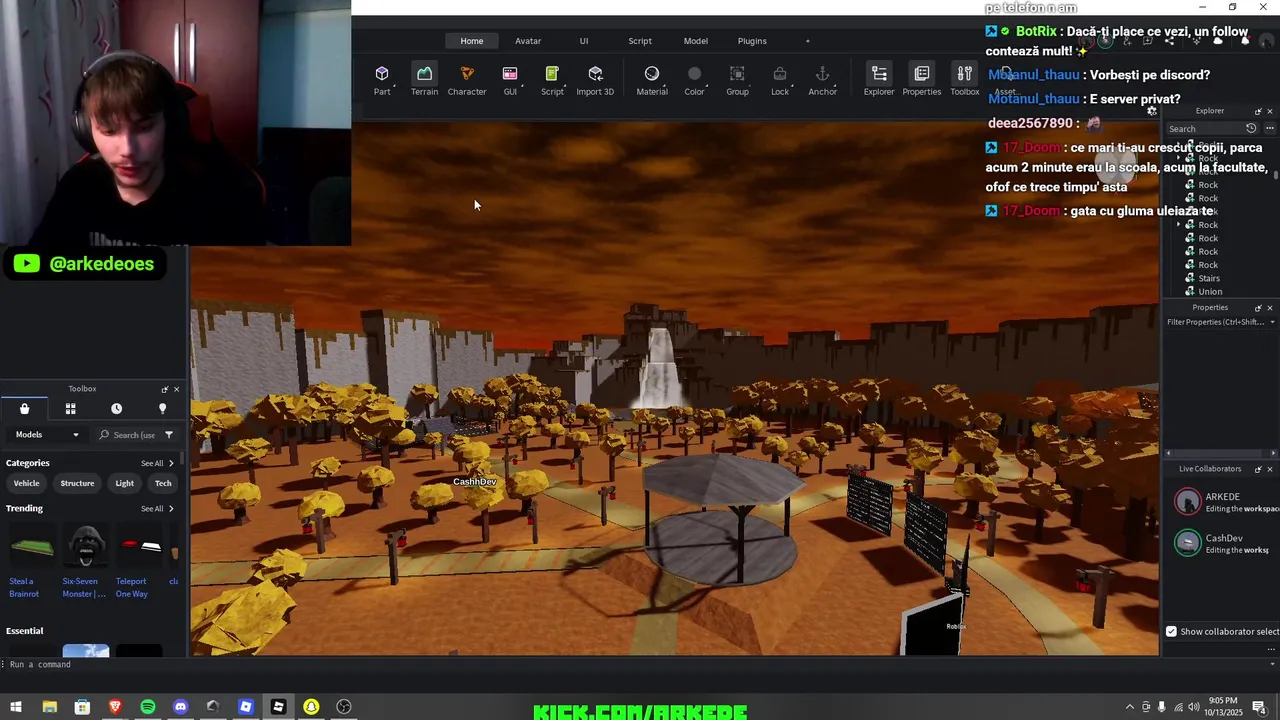The image size is (1280, 720).
Task: Click the Toolbox search field
Action: point(134,435)
